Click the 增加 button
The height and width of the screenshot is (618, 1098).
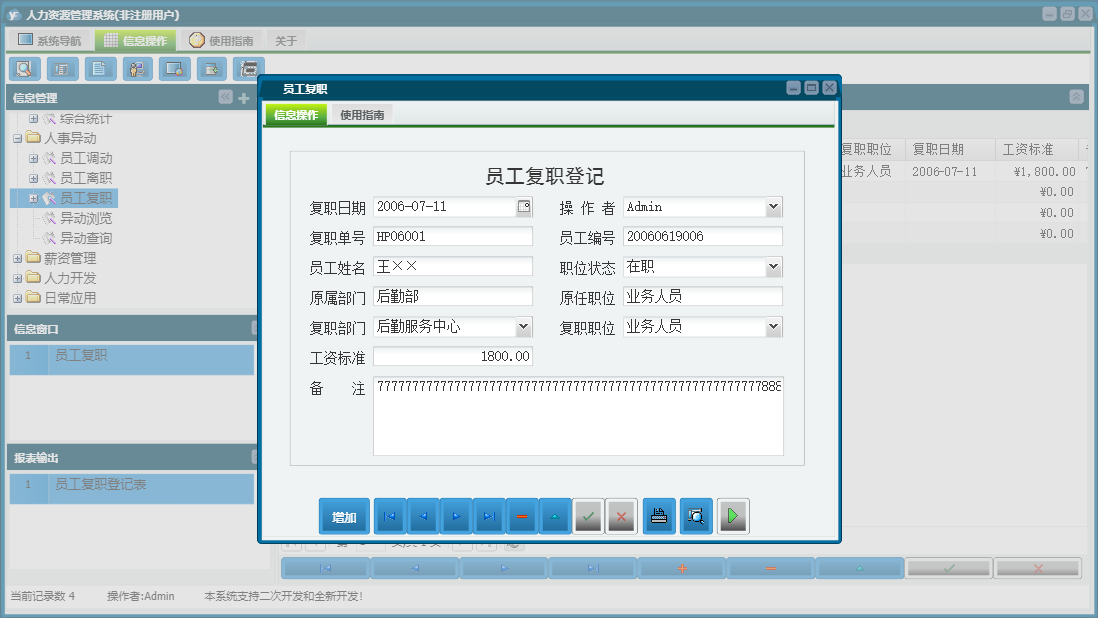pyautogui.click(x=344, y=516)
